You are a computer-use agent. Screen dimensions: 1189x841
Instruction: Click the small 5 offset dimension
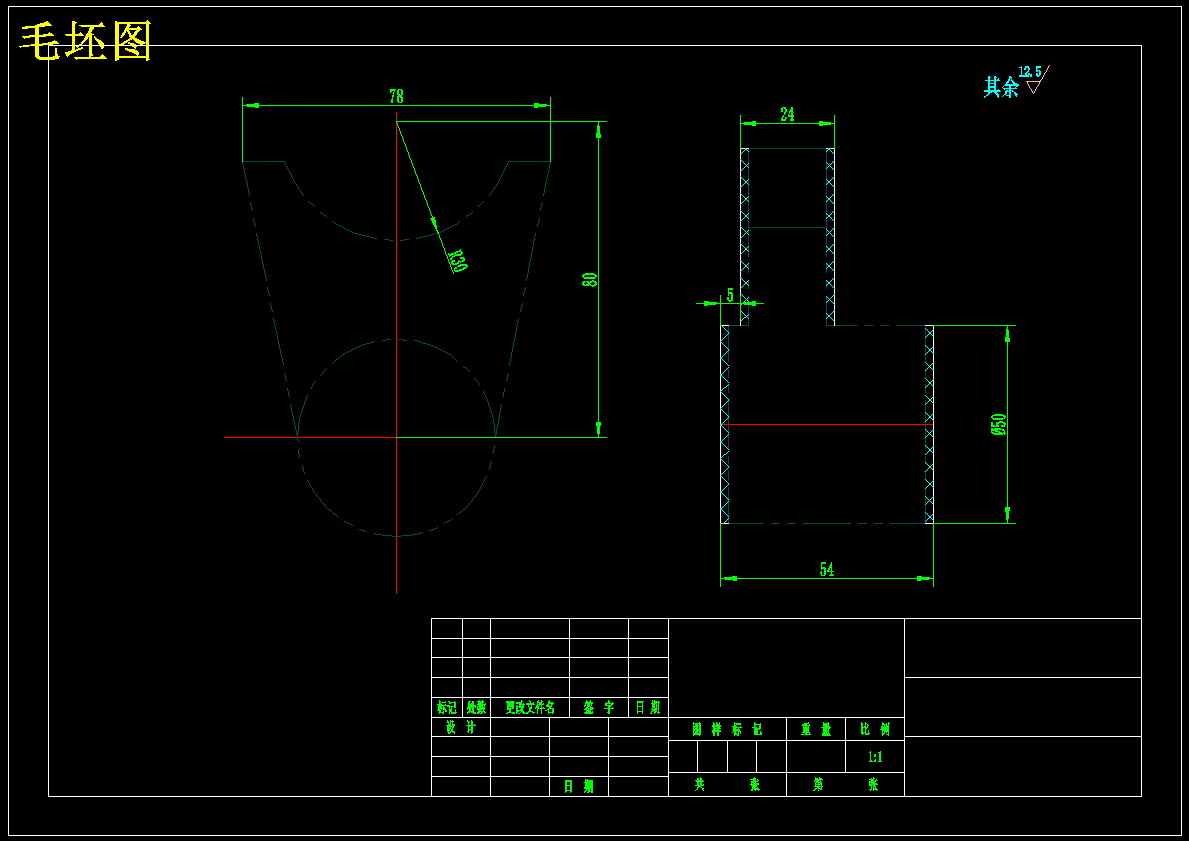pos(730,295)
